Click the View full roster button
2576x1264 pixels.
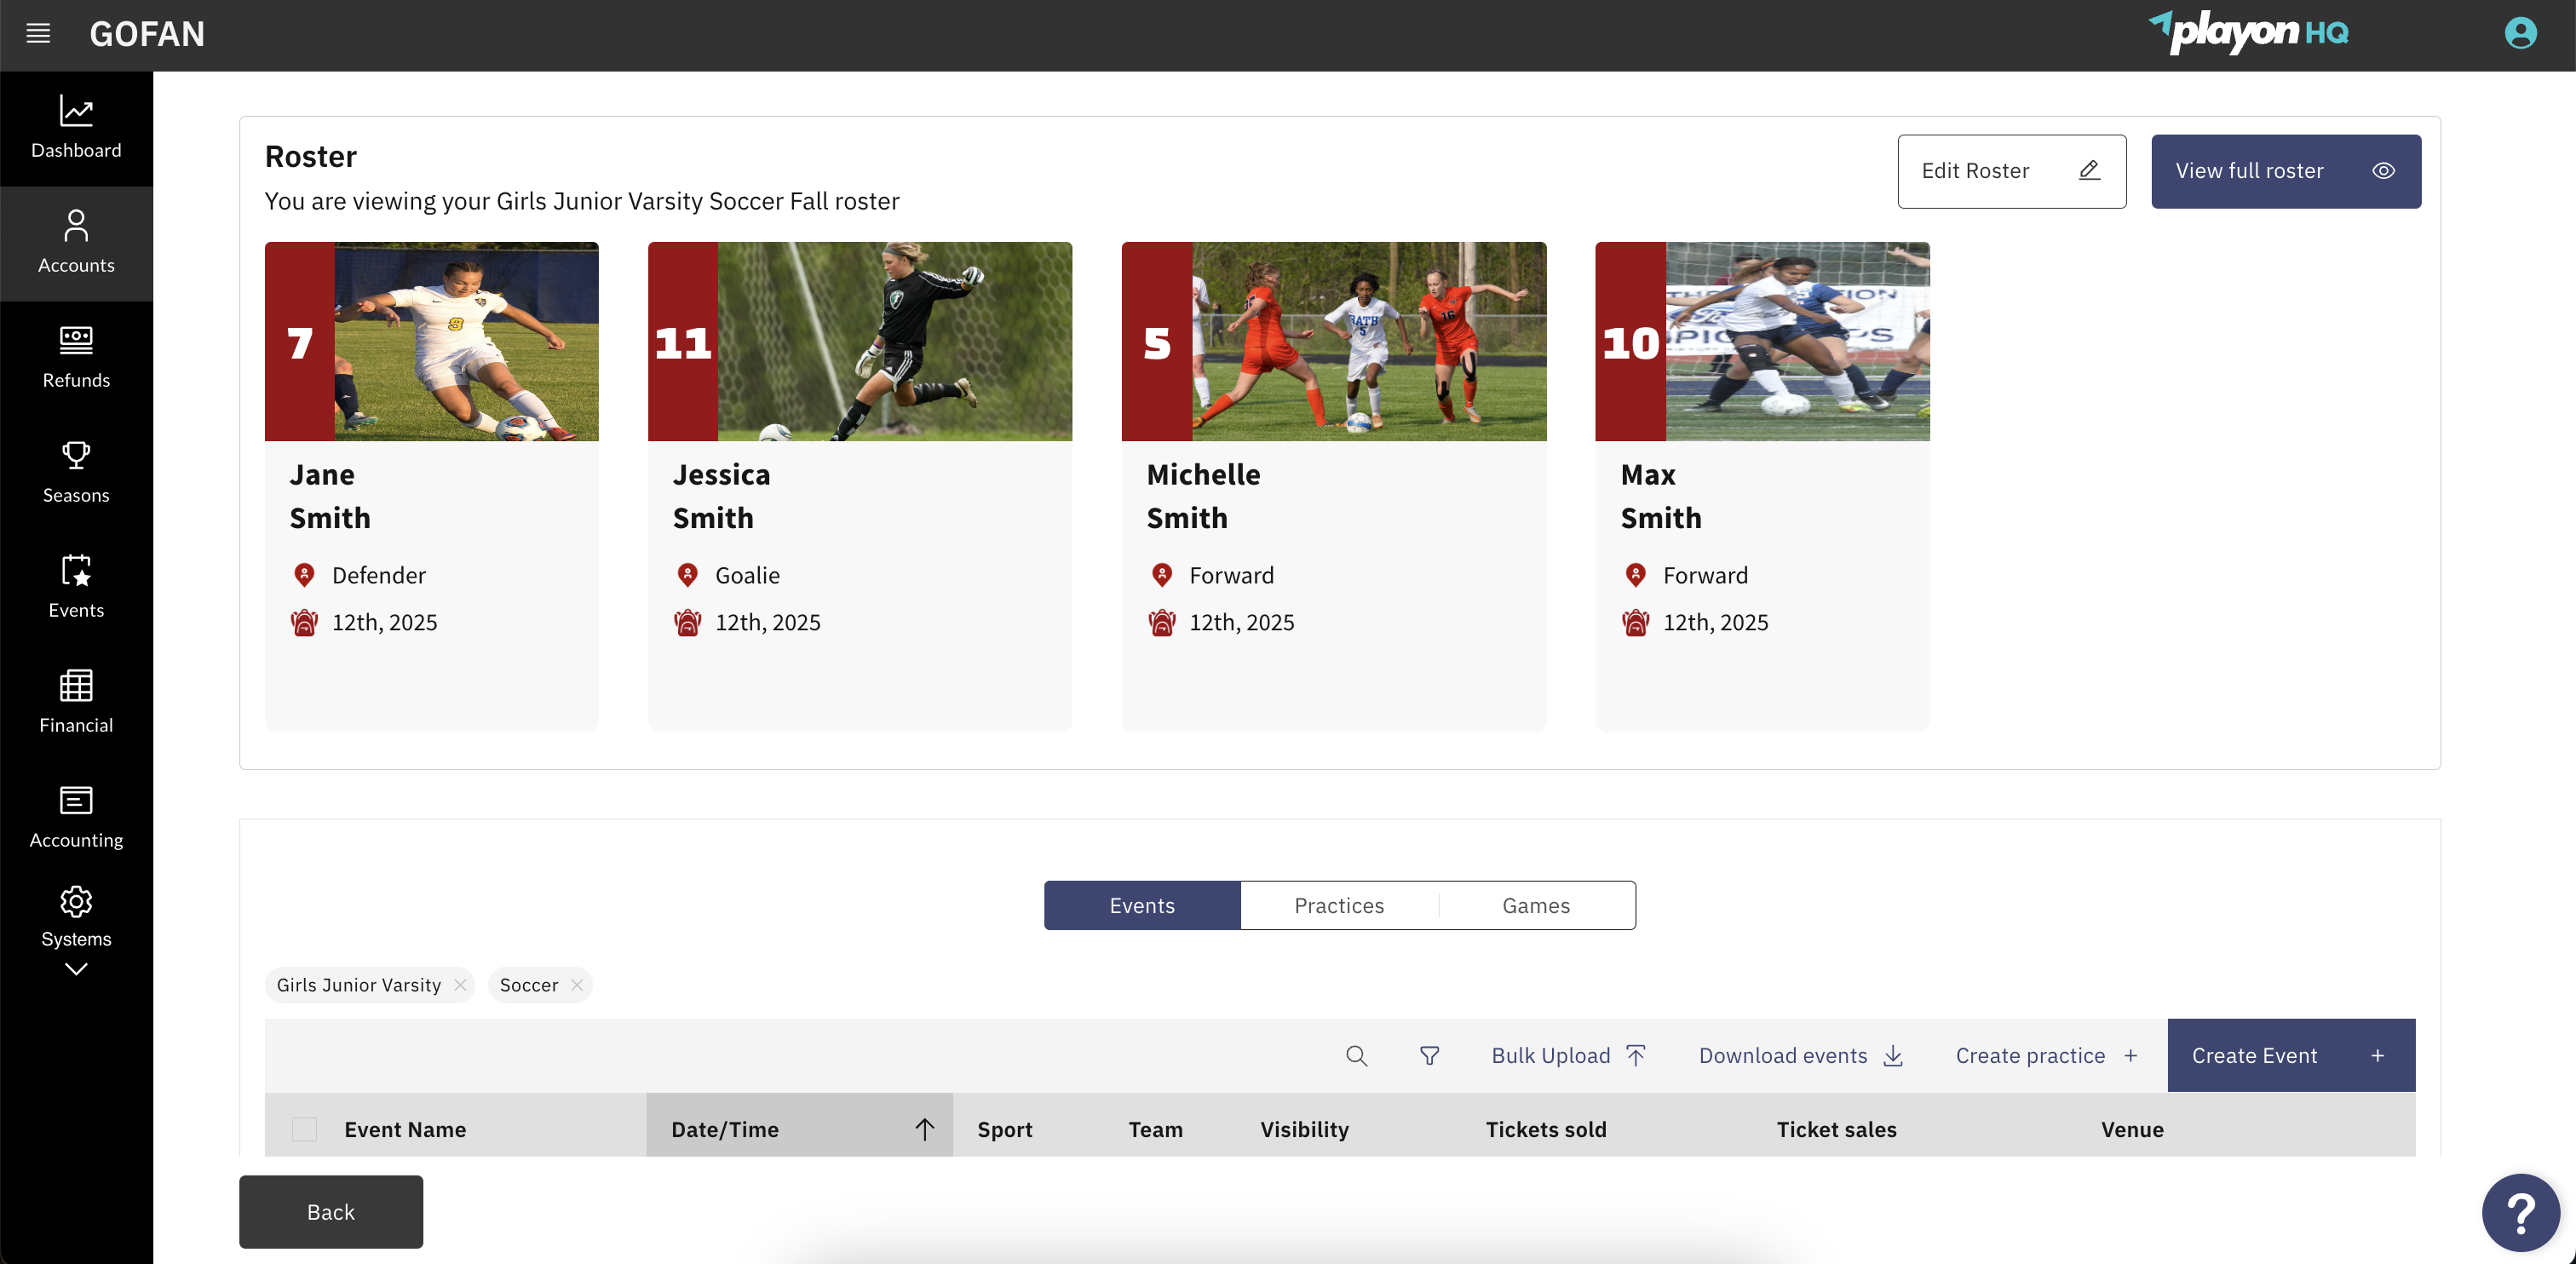pyautogui.click(x=2286, y=170)
